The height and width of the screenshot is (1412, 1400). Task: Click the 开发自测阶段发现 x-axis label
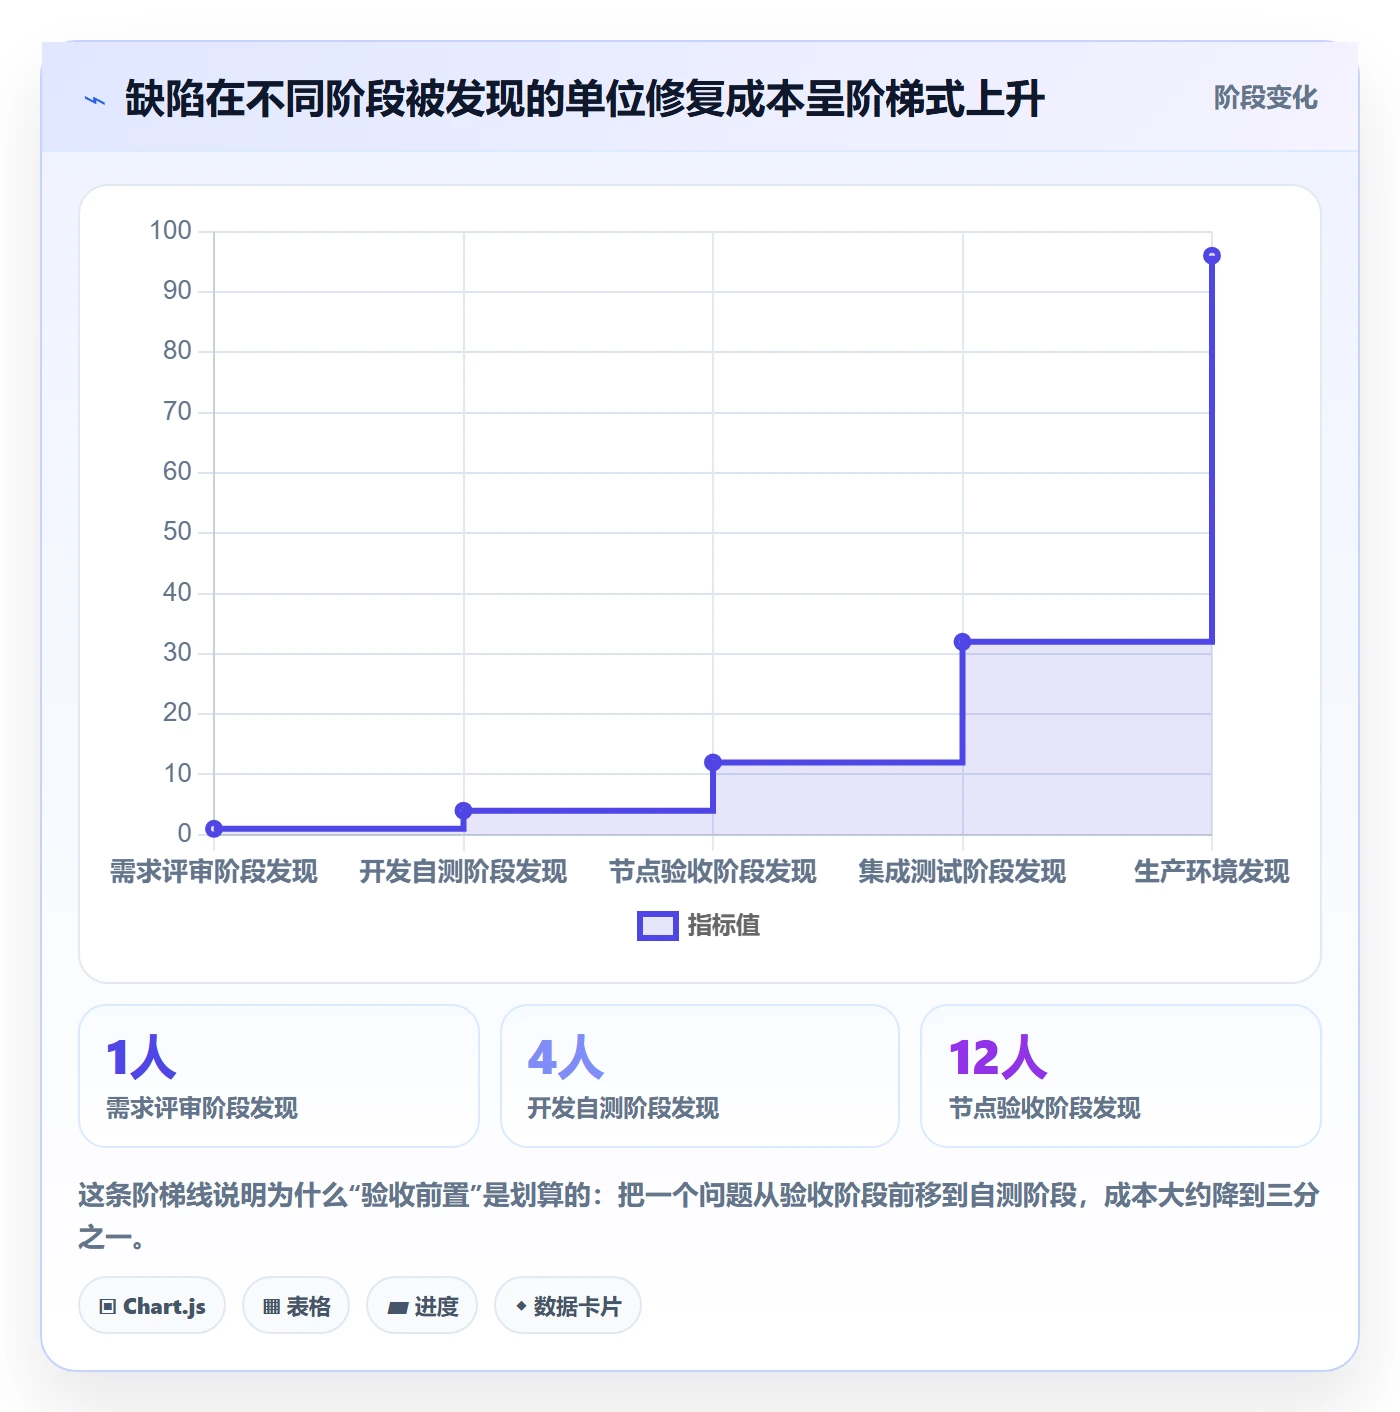click(463, 872)
